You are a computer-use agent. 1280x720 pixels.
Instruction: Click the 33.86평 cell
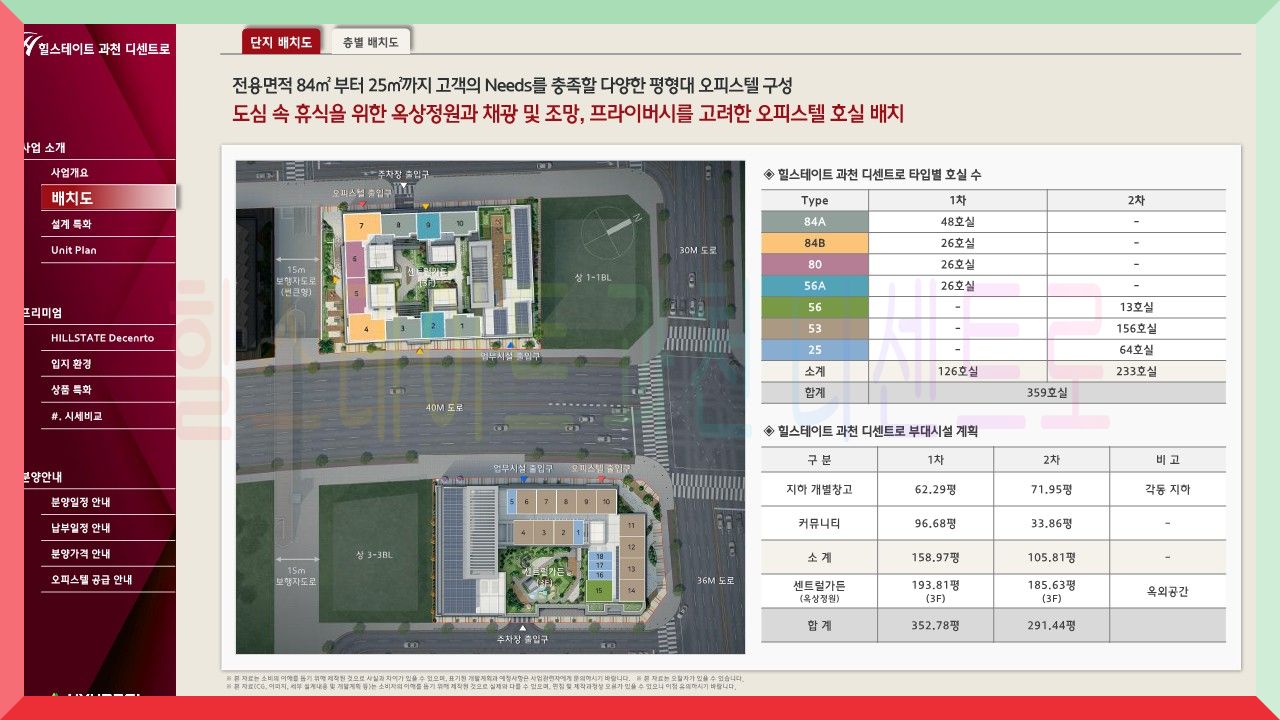[1051, 523]
